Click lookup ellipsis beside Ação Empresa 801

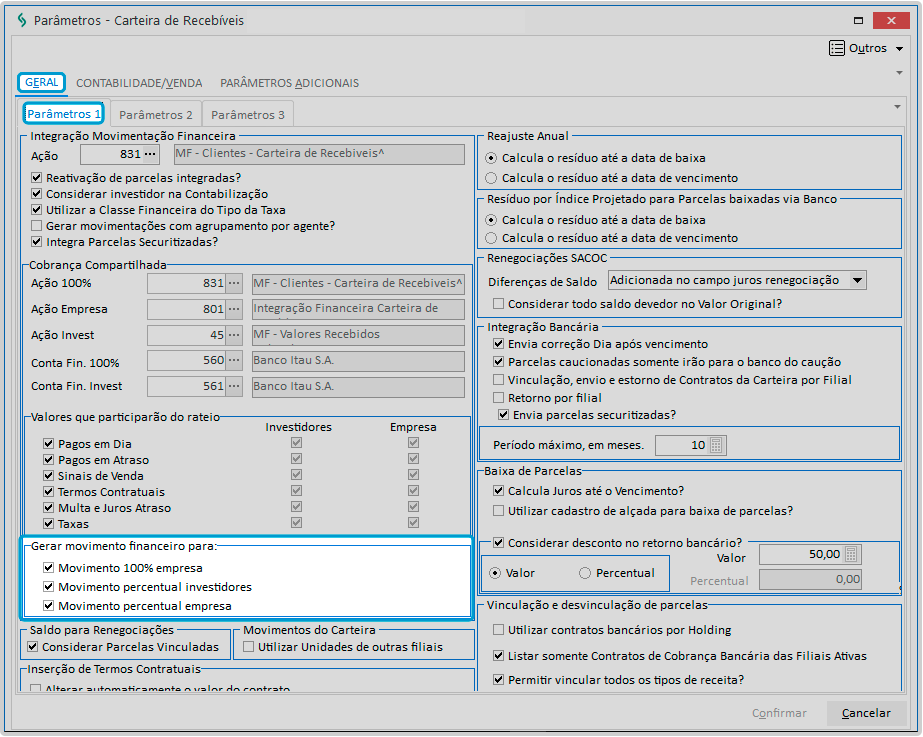click(x=235, y=309)
